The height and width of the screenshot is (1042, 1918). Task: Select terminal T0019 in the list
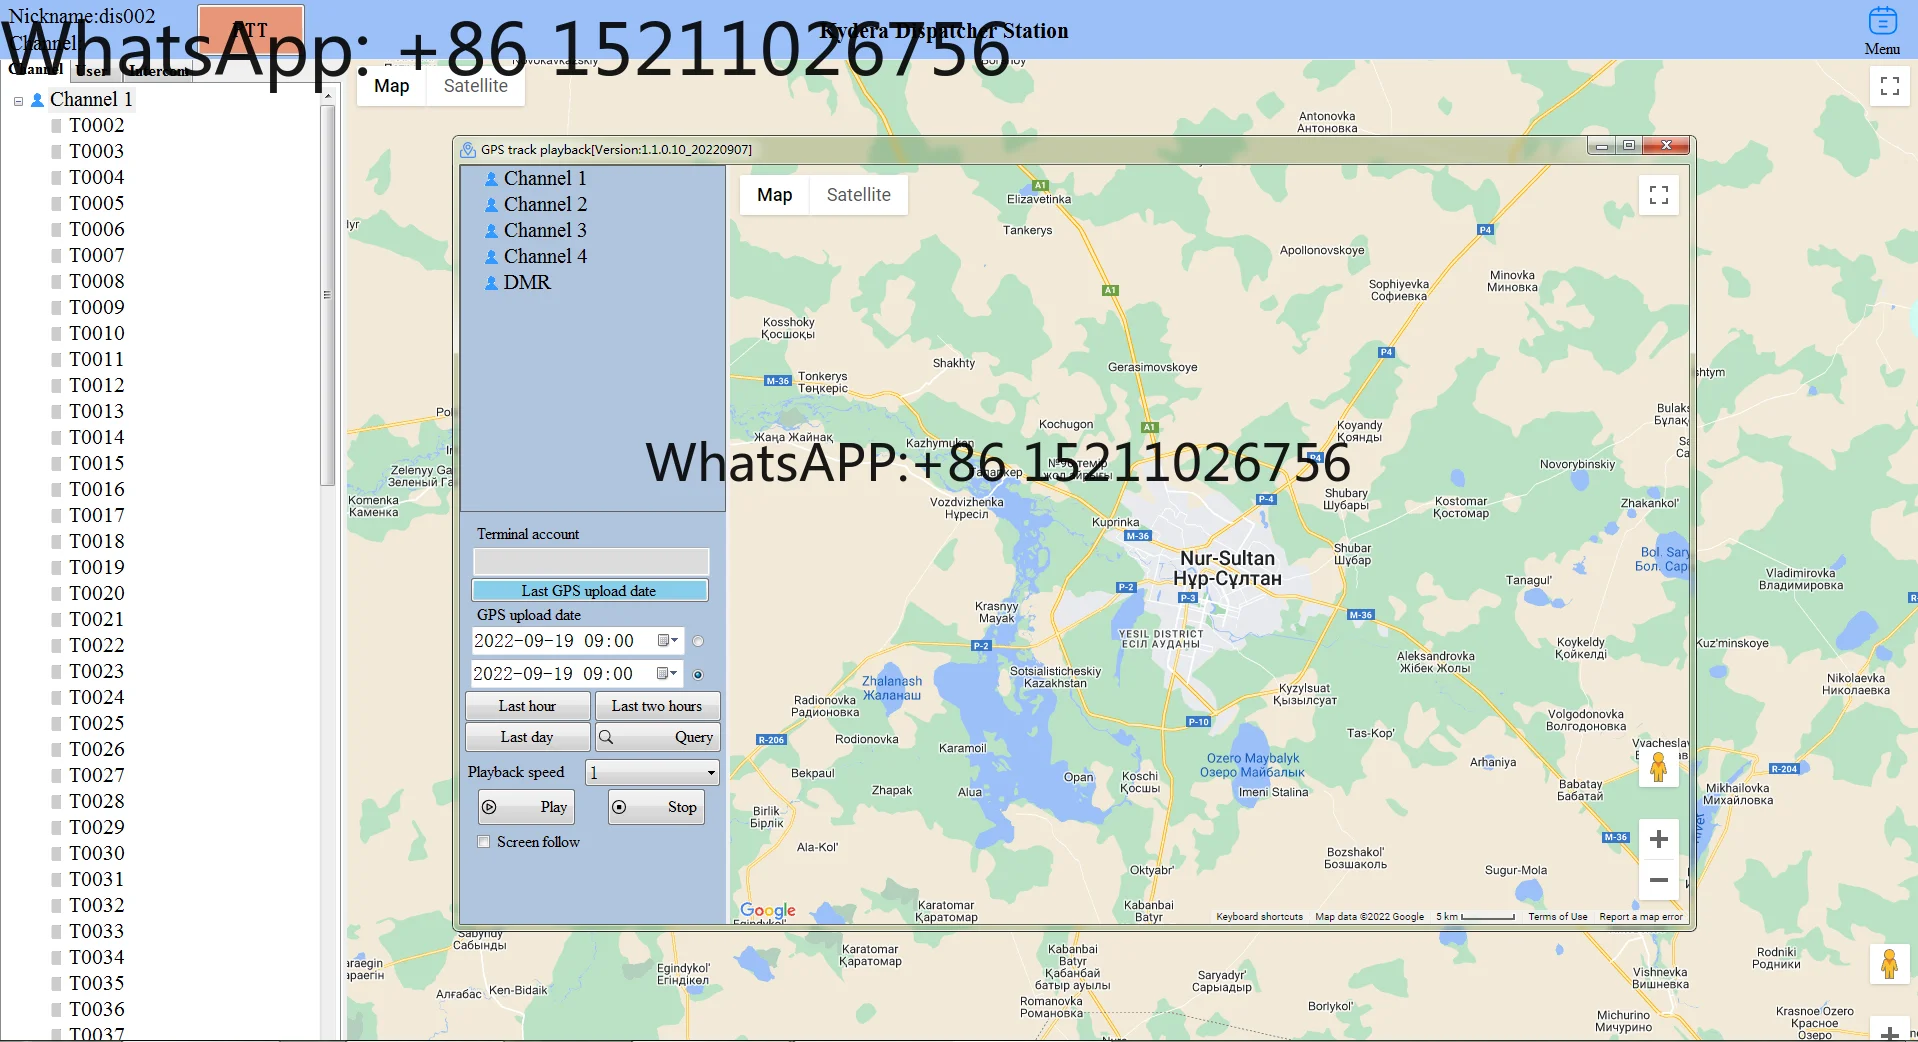pyautogui.click(x=97, y=568)
